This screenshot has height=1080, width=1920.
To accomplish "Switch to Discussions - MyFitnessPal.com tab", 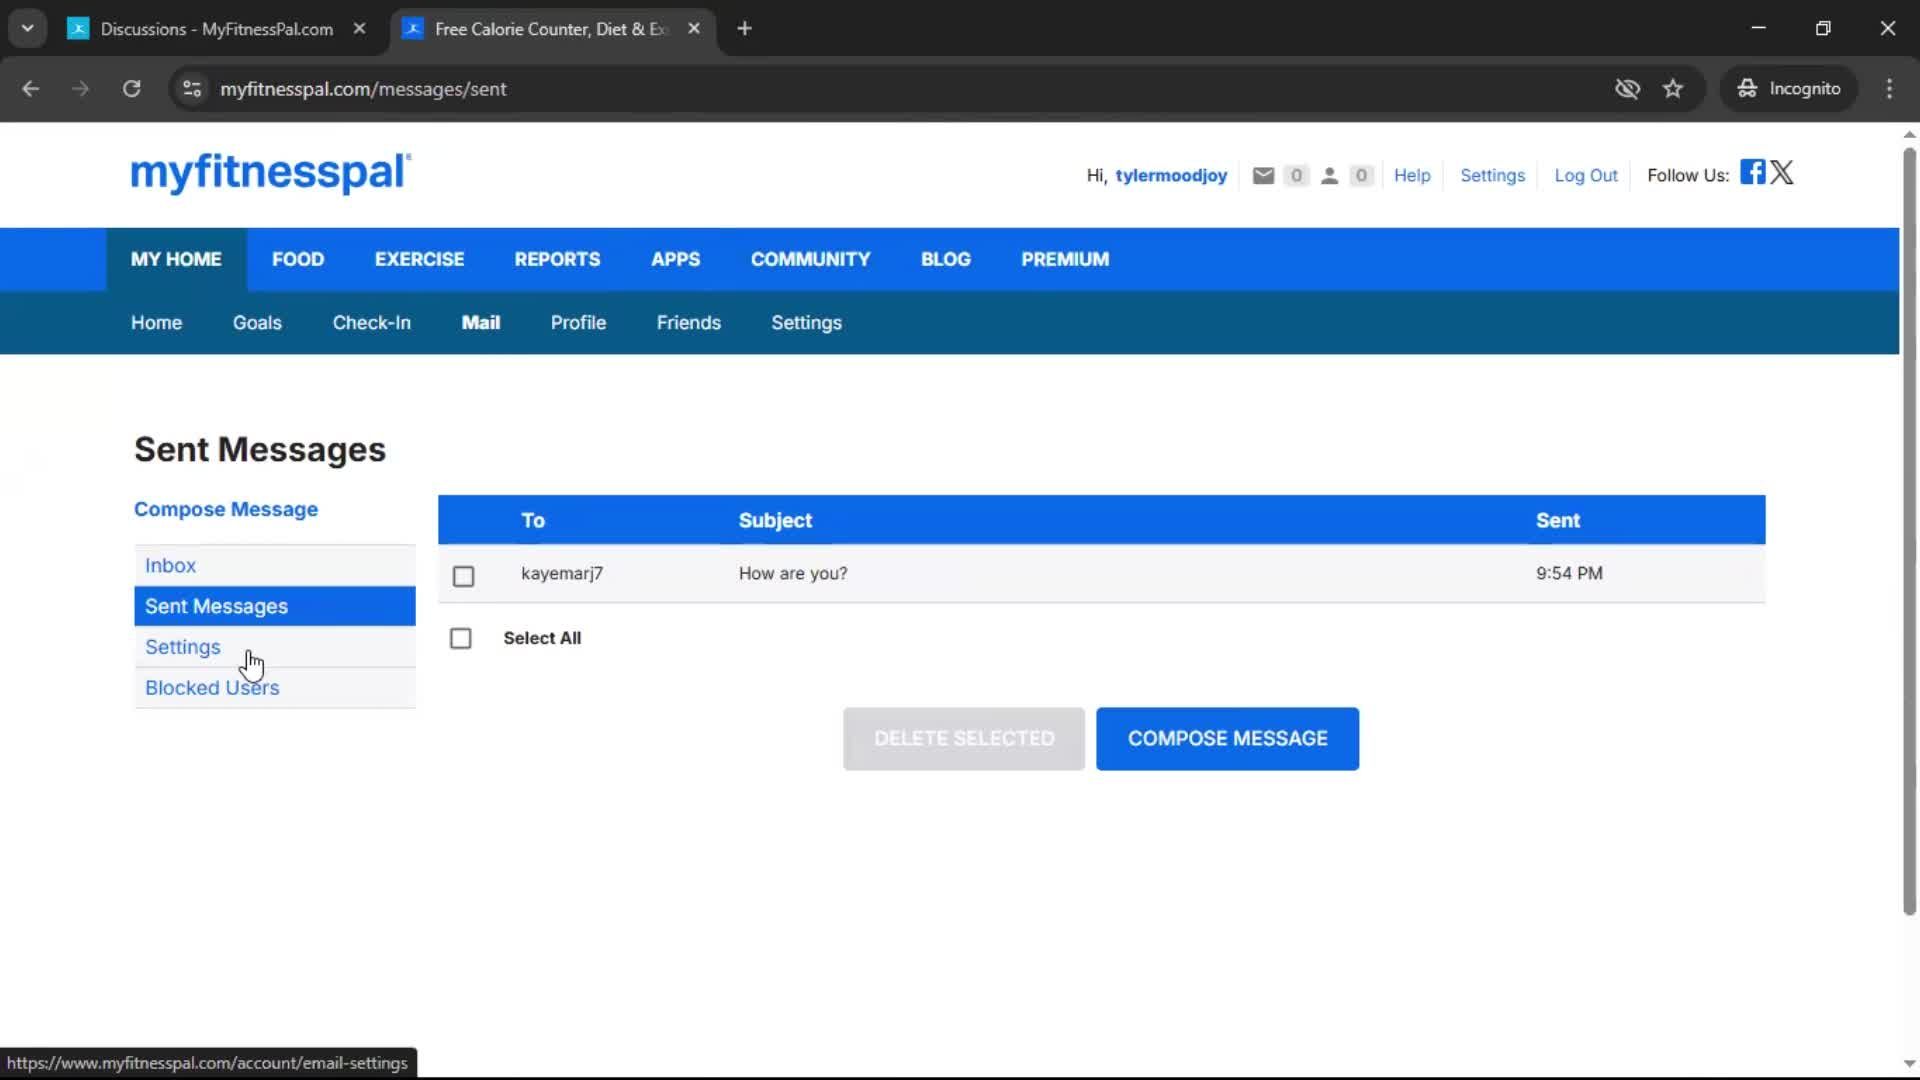I will point(216,29).
